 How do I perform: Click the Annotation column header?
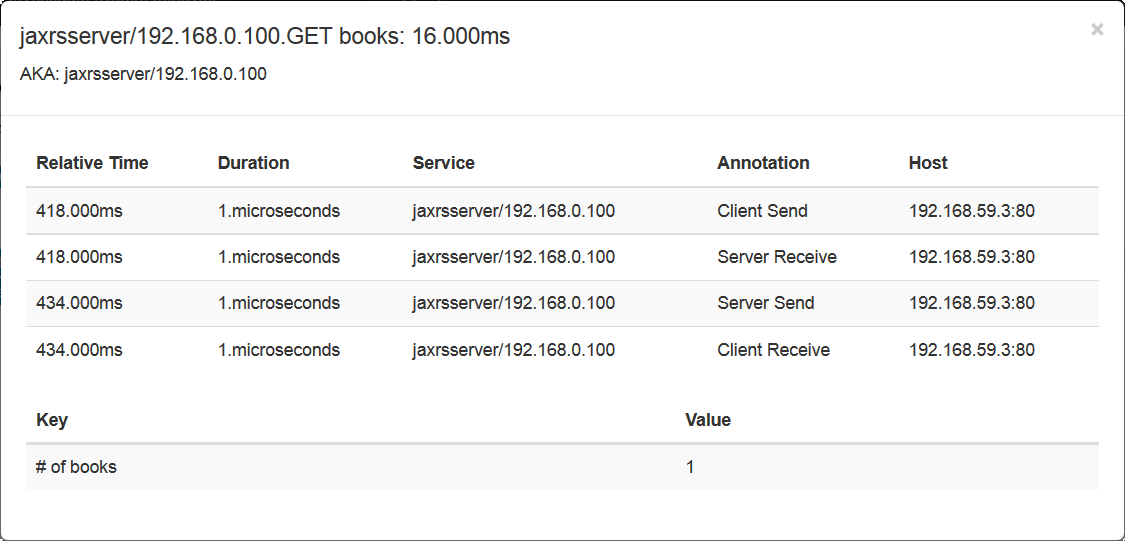[763, 163]
